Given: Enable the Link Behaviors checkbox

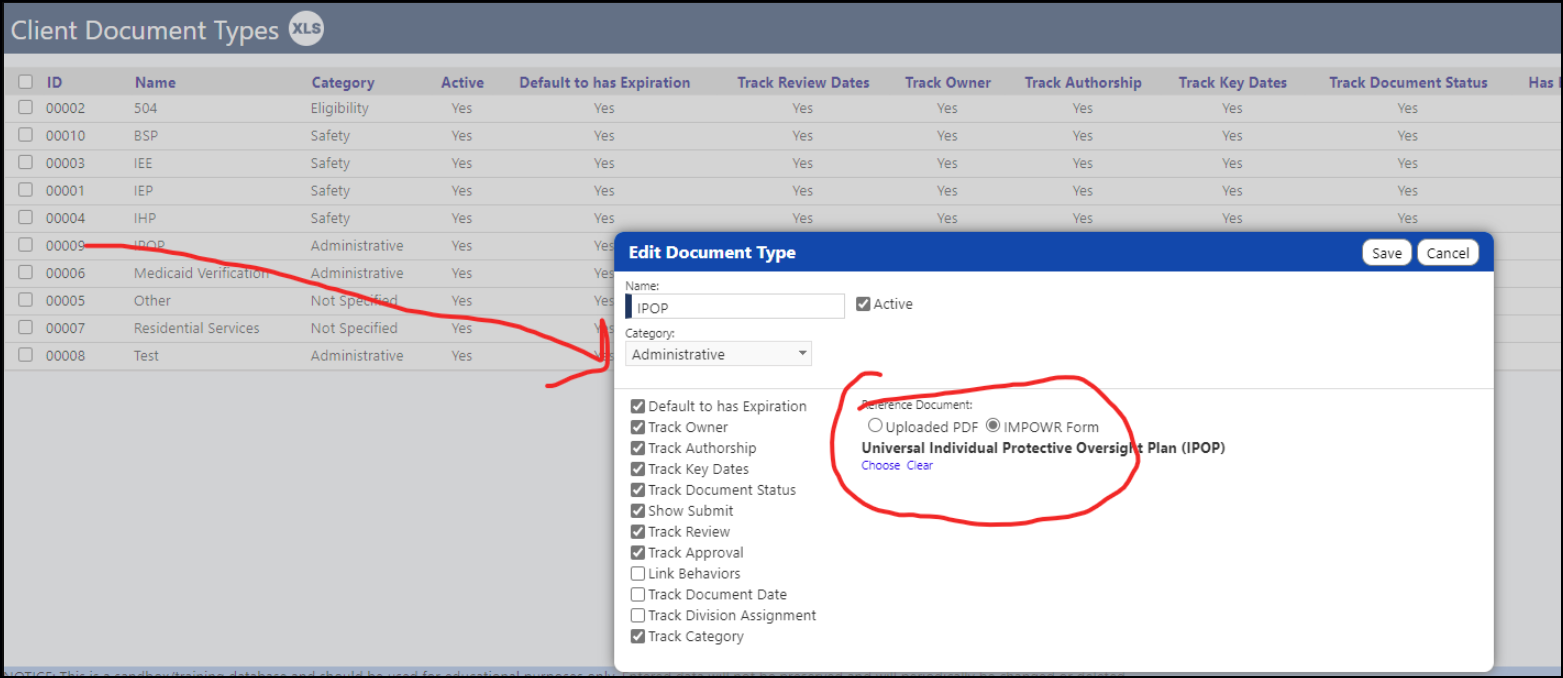Looking at the screenshot, I should click(637, 574).
